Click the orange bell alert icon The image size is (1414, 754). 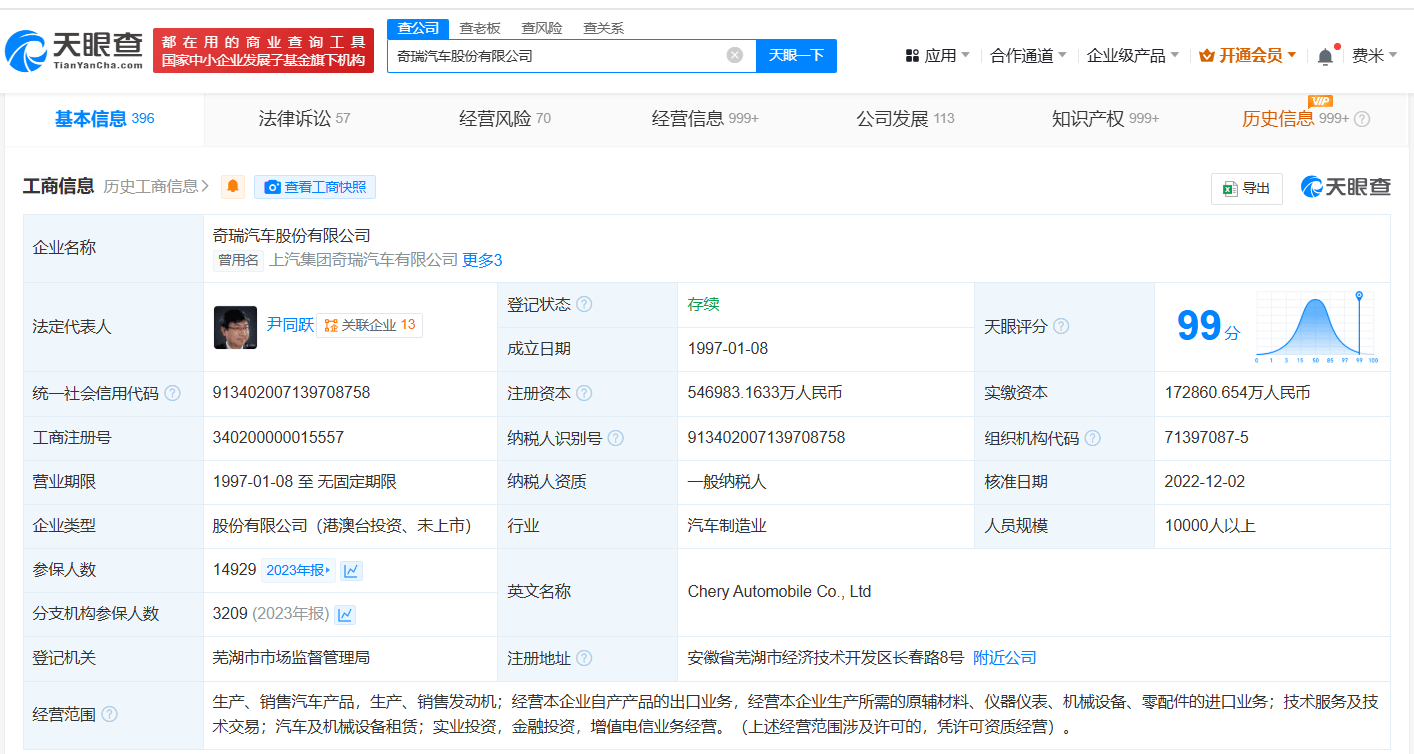click(233, 186)
